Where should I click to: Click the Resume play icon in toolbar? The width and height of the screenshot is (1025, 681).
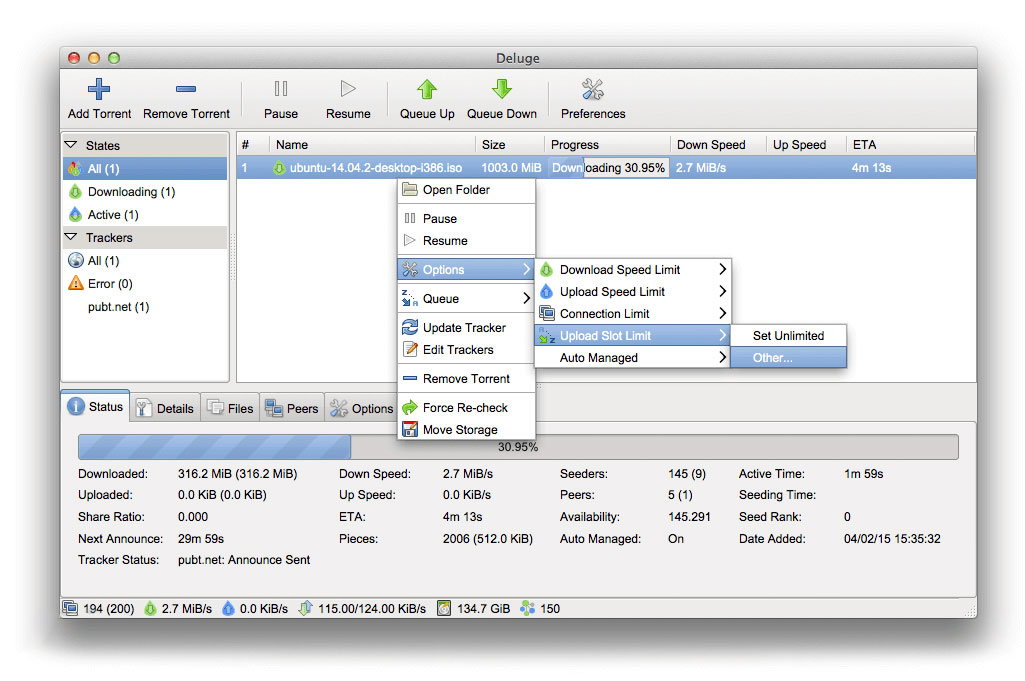tap(348, 89)
